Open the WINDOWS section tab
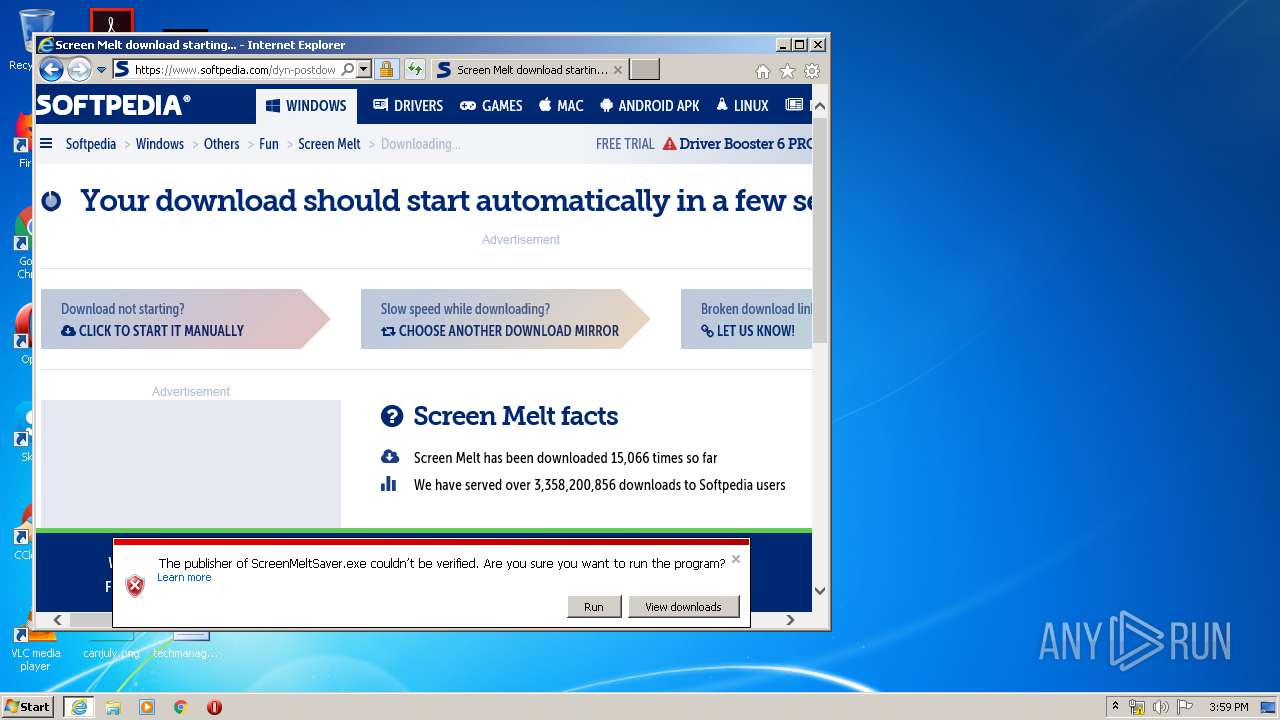Viewport: 1280px width, 720px height. 306,106
